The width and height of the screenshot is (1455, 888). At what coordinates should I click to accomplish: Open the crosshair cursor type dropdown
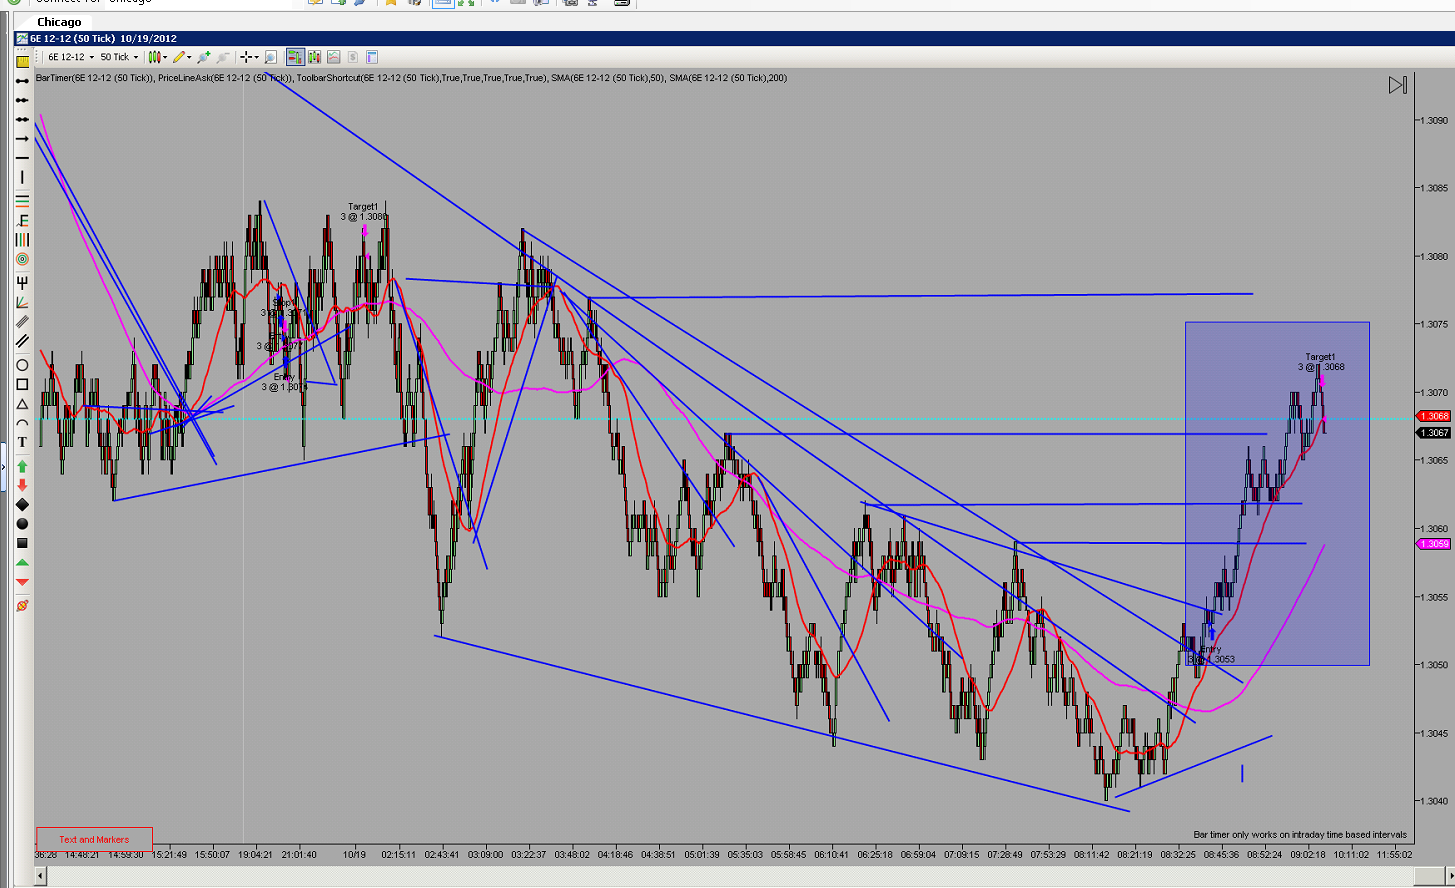(249, 57)
